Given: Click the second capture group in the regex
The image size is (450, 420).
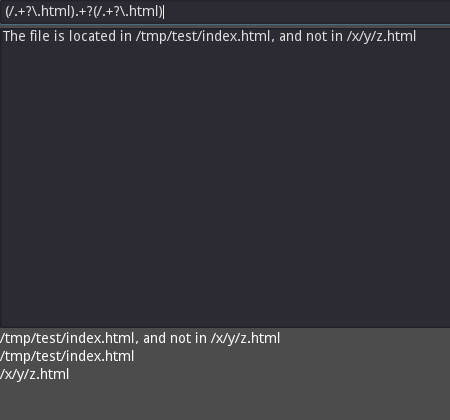Looking at the screenshot, I should (x=128, y=12).
